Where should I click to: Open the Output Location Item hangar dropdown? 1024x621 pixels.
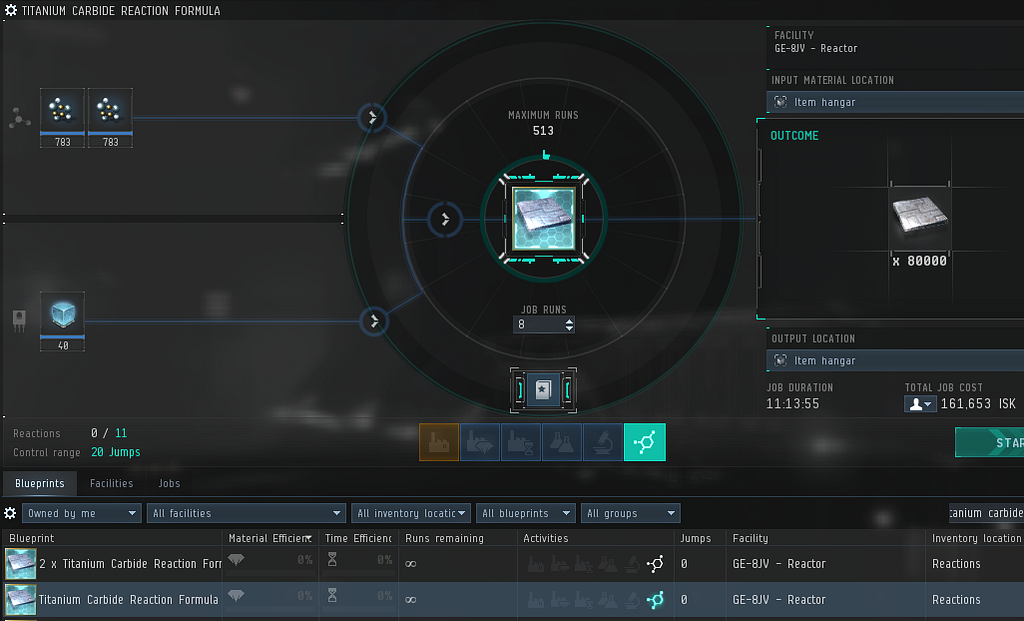[x=895, y=360]
